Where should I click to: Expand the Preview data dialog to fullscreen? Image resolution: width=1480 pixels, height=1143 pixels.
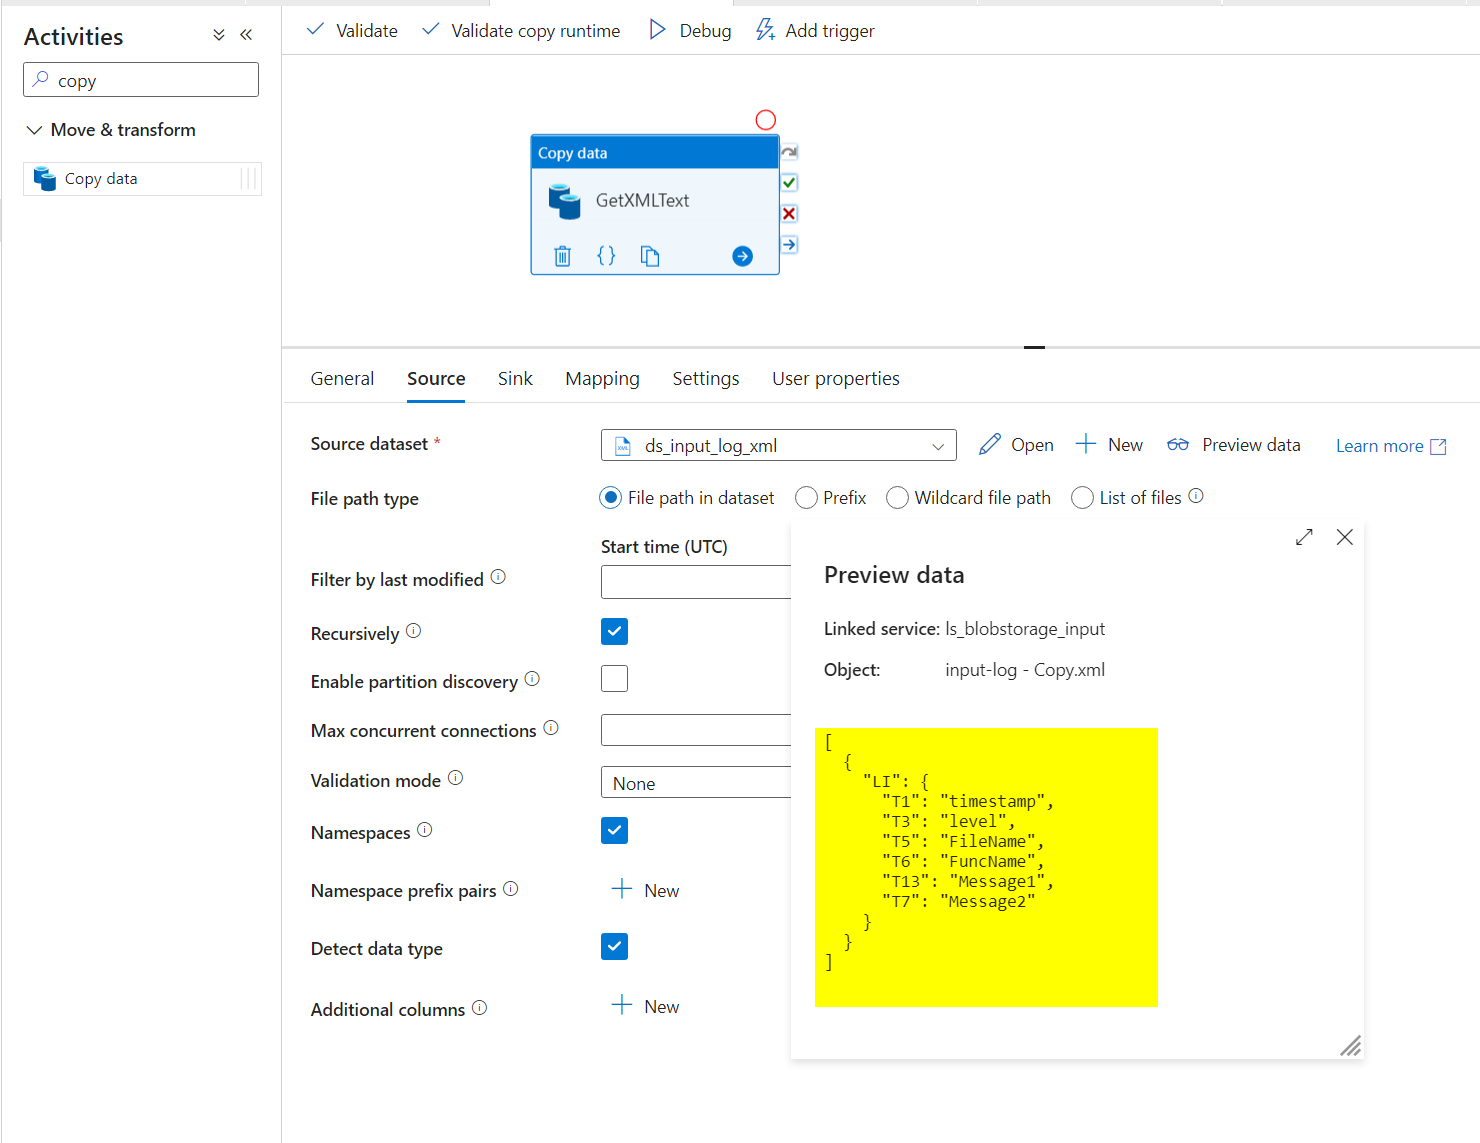click(1303, 537)
